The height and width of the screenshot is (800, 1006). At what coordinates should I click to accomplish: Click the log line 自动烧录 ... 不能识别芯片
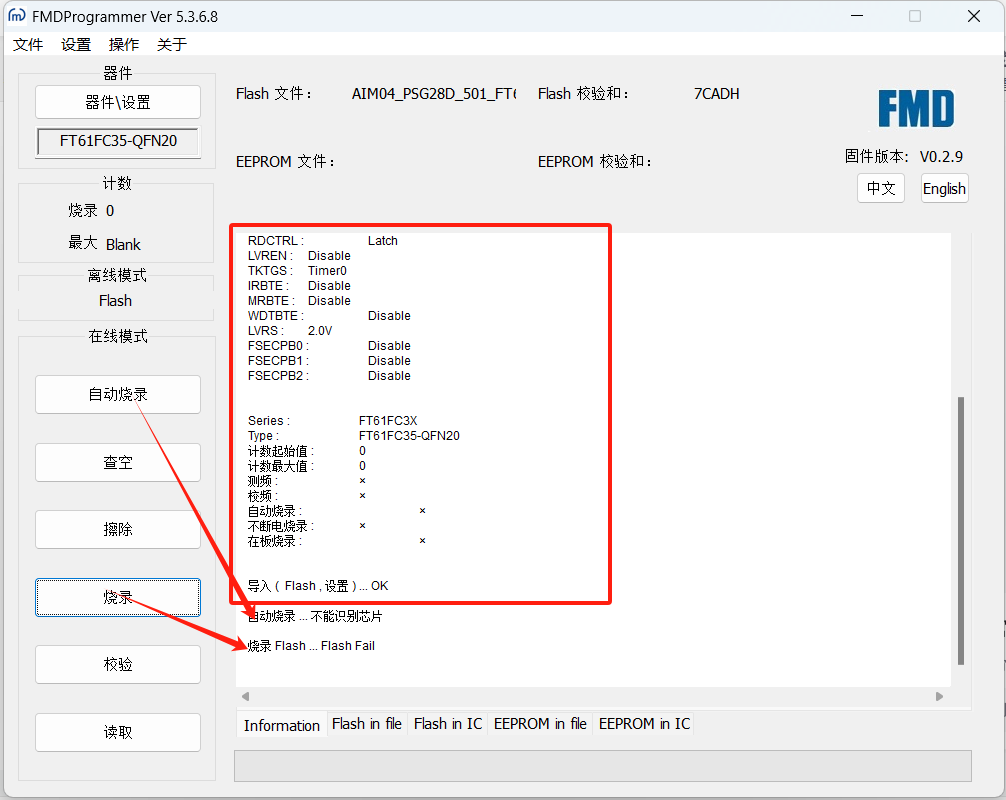point(315,616)
